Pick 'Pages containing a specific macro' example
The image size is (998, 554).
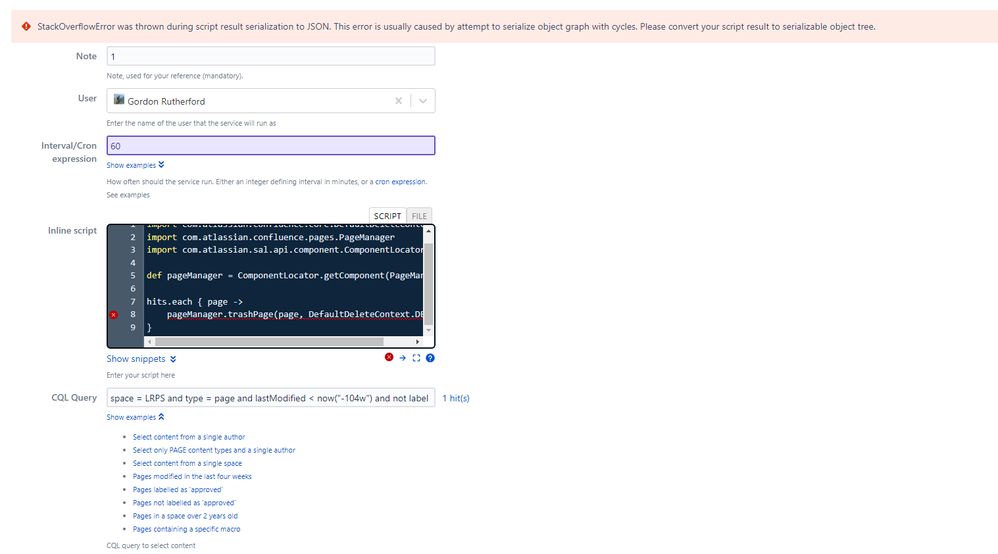click(186, 529)
